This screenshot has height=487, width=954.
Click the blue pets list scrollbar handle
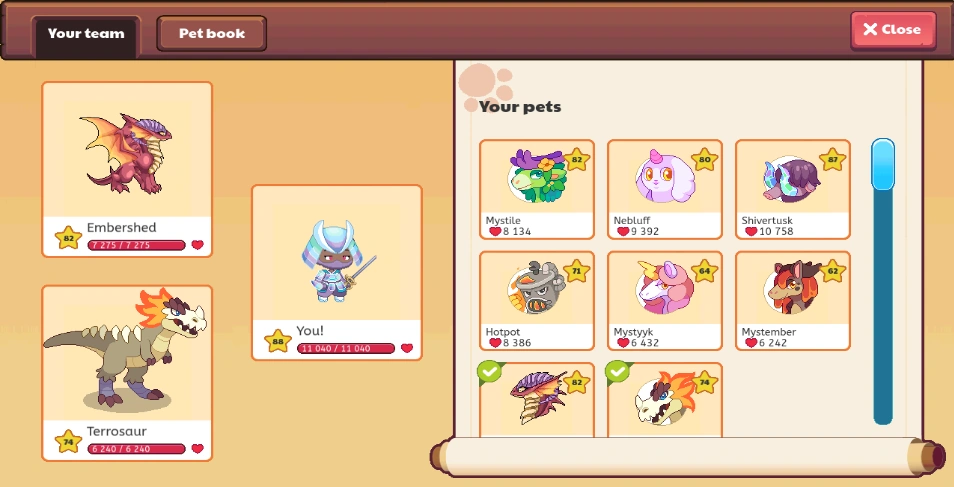coord(883,164)
